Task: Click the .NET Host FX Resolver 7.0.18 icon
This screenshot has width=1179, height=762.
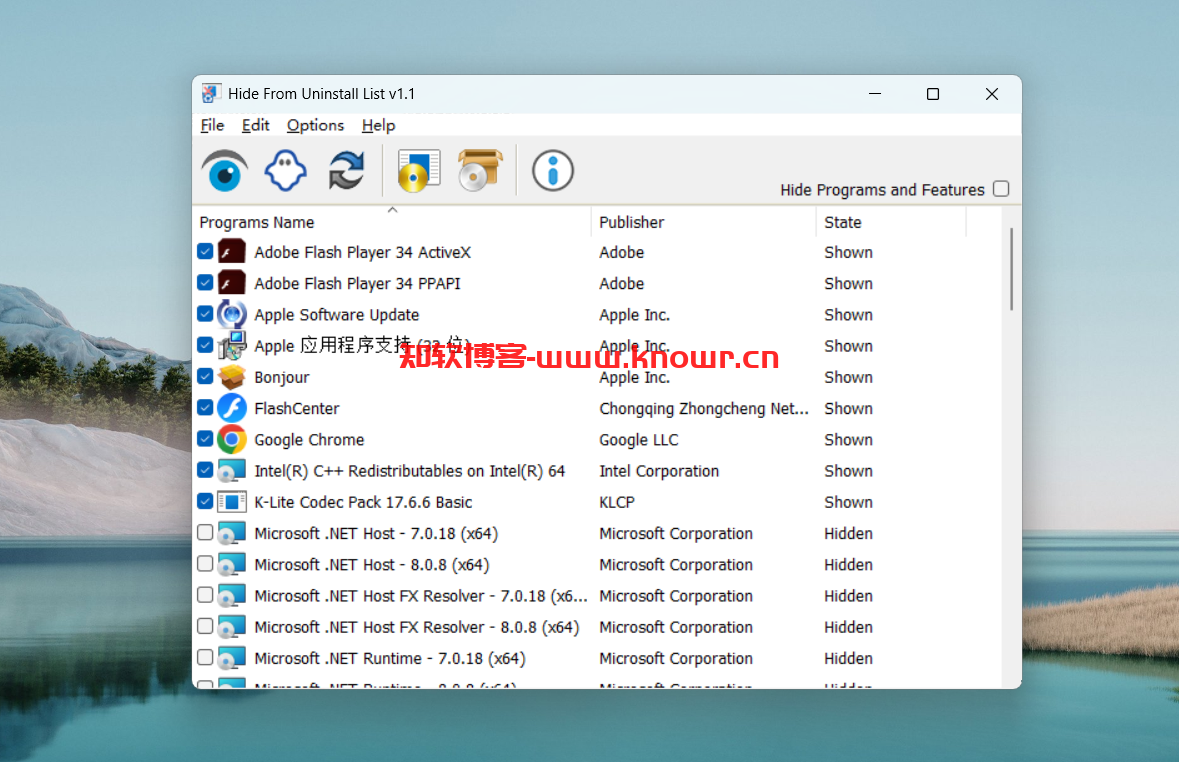Action: click(232, 596)
